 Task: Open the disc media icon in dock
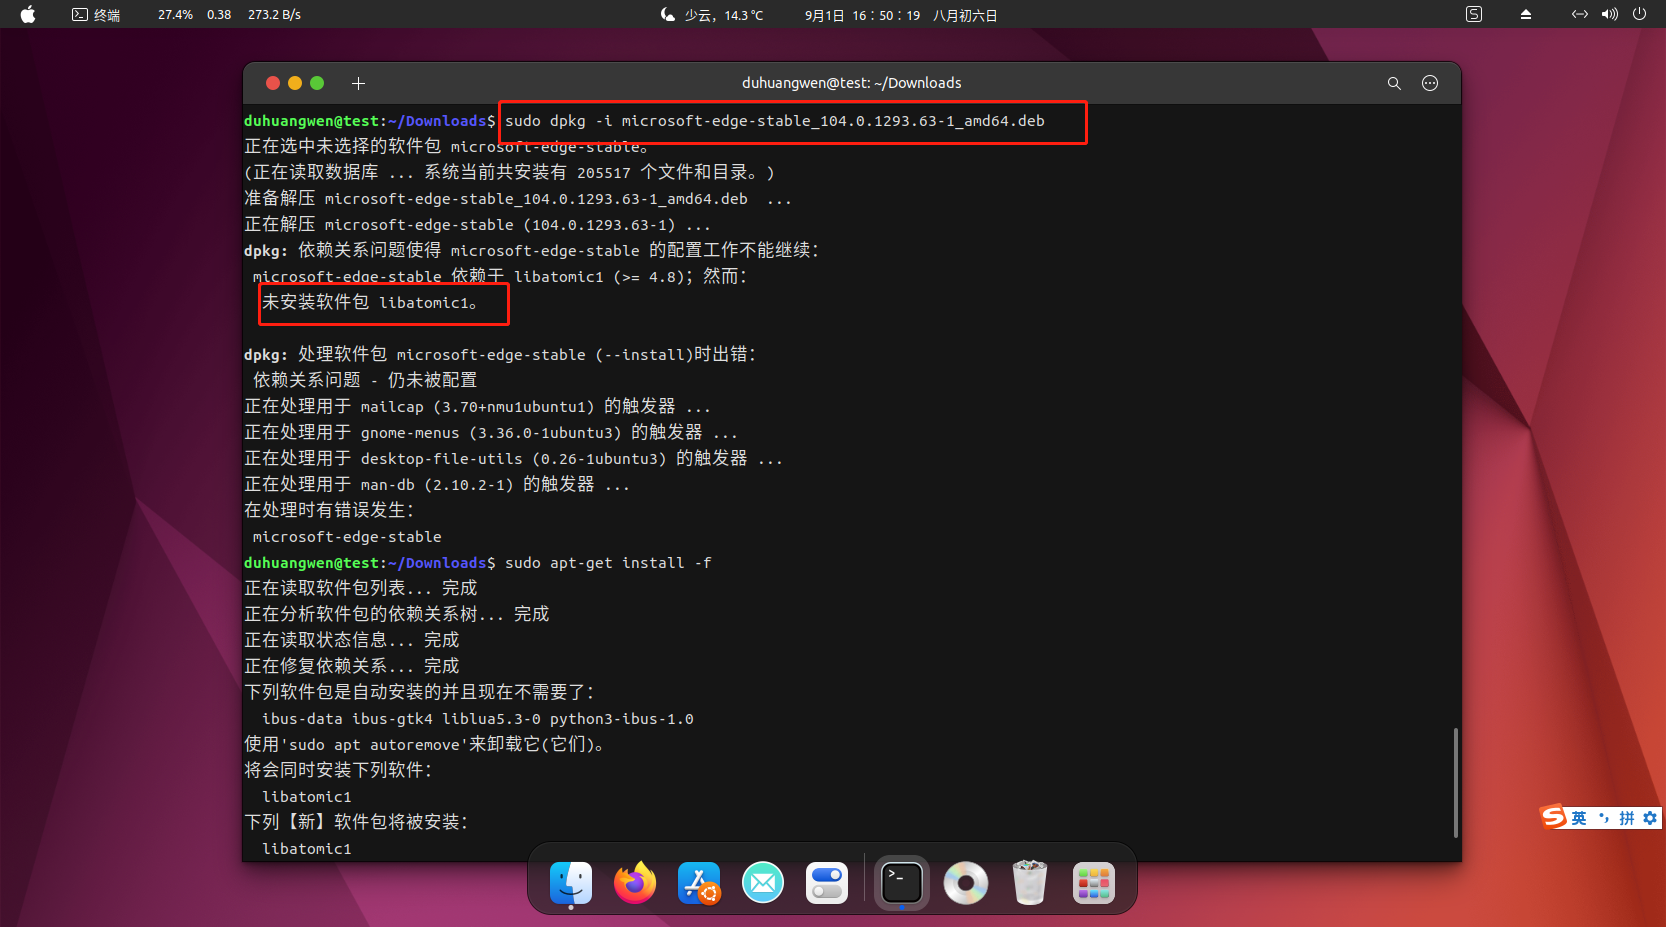[x=966, y=883]
